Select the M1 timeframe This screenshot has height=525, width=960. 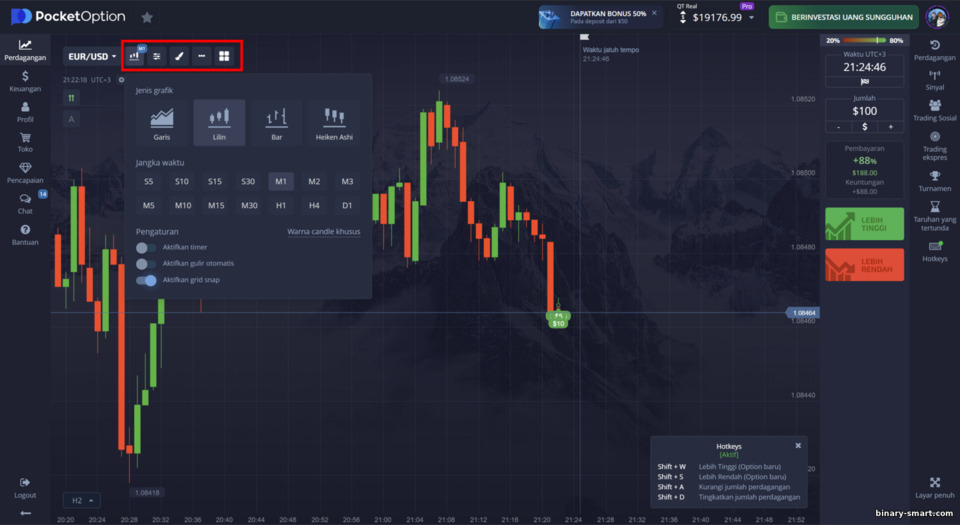pyautogui.click(x=281, y=182)
